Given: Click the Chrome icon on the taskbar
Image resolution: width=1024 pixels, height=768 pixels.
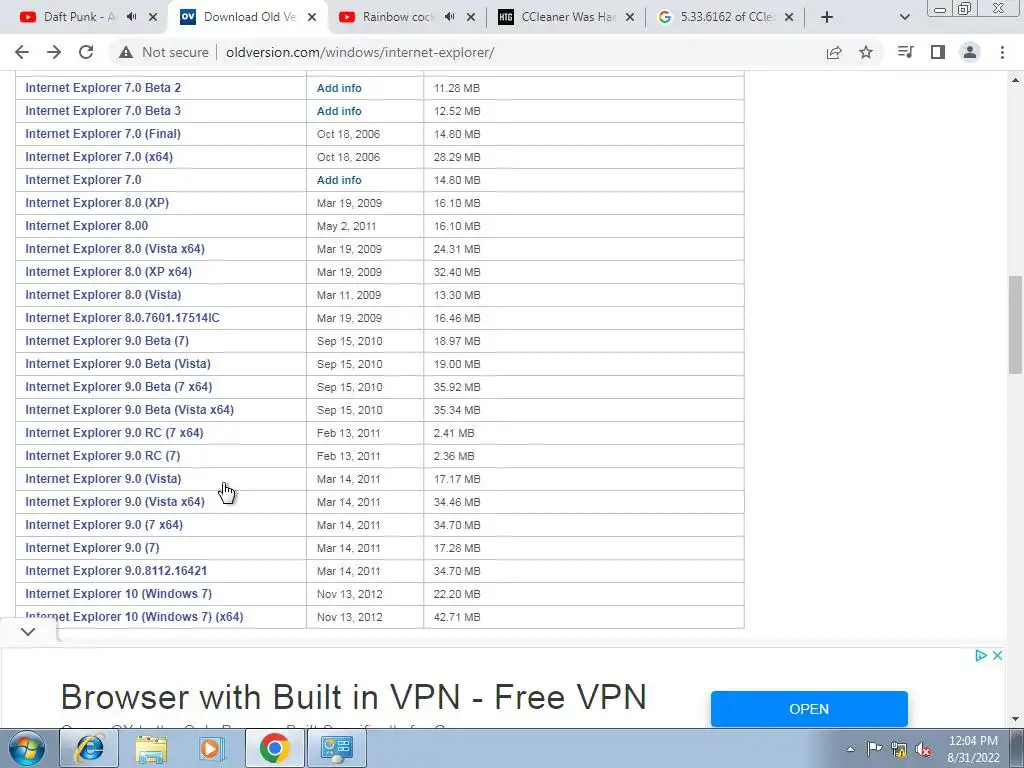Looking at the screenshot, I should 274,748.
